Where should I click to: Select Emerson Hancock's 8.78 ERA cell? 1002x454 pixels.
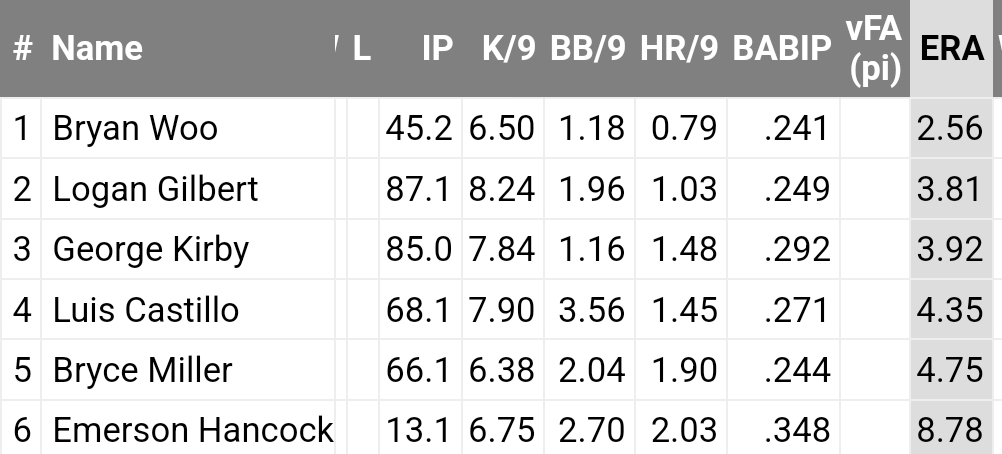click(x=951, y=428)
